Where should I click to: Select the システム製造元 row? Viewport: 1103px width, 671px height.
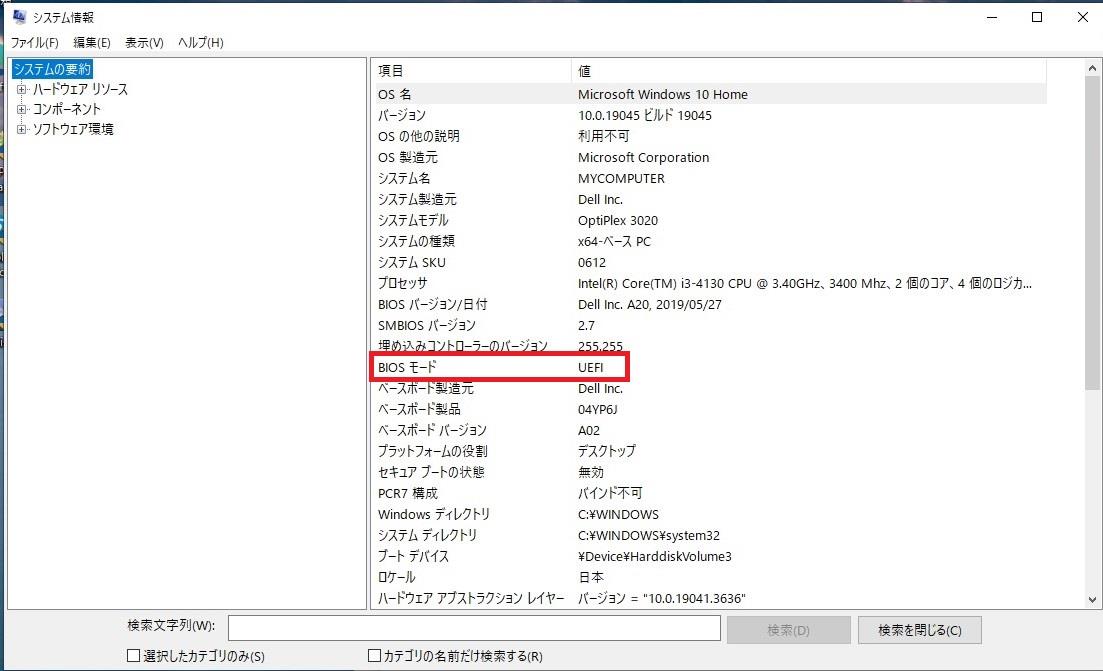click(709, 200)
